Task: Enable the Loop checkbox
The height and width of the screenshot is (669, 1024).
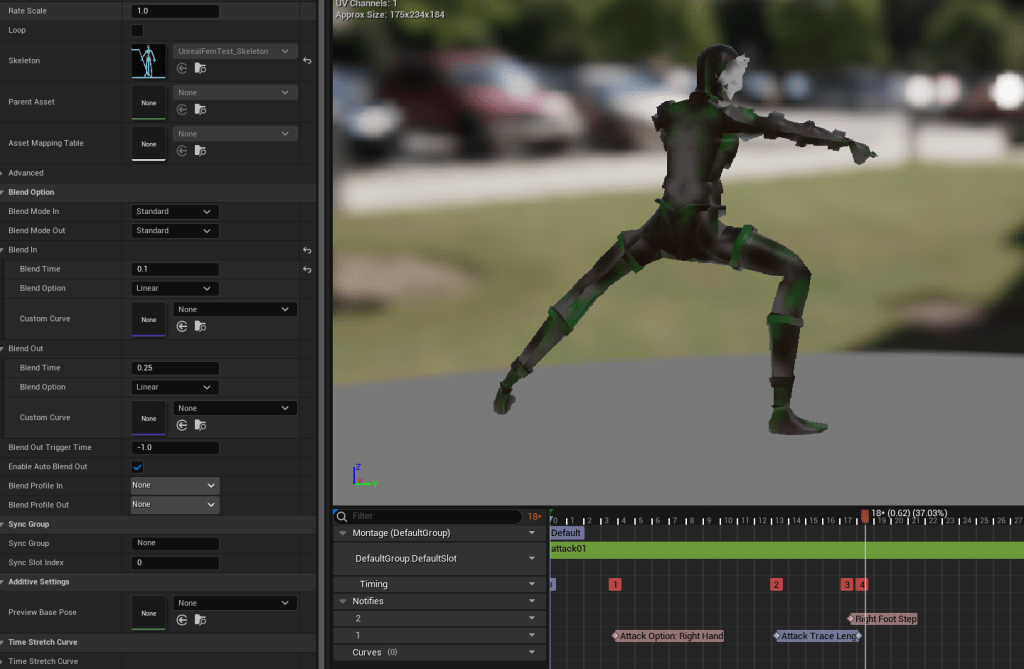Action: (x=138, y=30)
